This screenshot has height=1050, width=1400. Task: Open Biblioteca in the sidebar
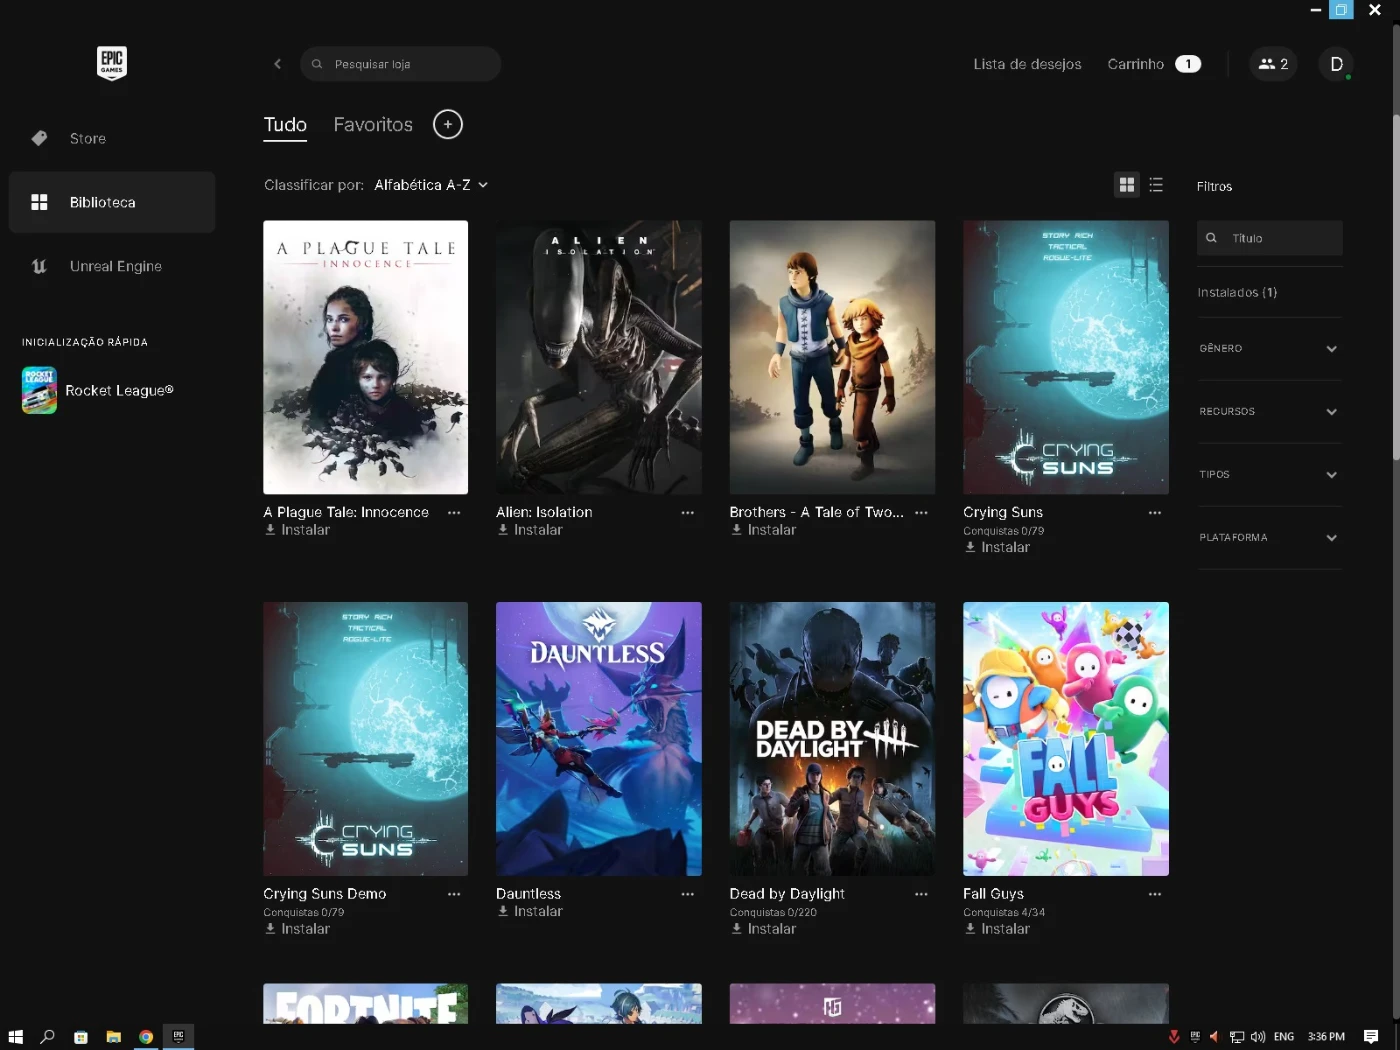coord(112,202)
